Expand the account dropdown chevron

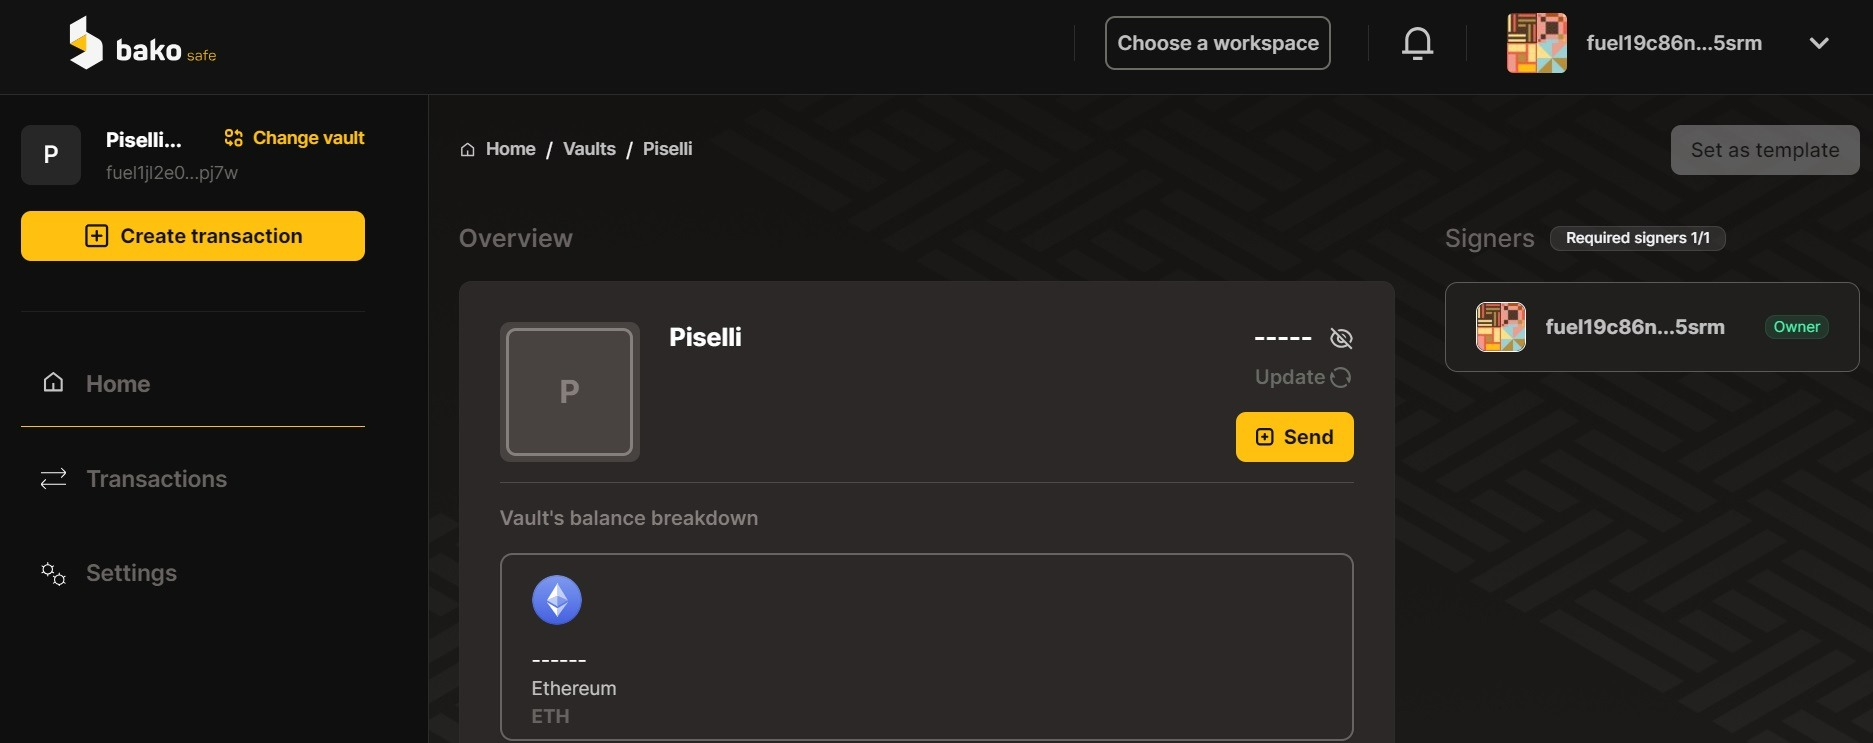point(1819,43)
